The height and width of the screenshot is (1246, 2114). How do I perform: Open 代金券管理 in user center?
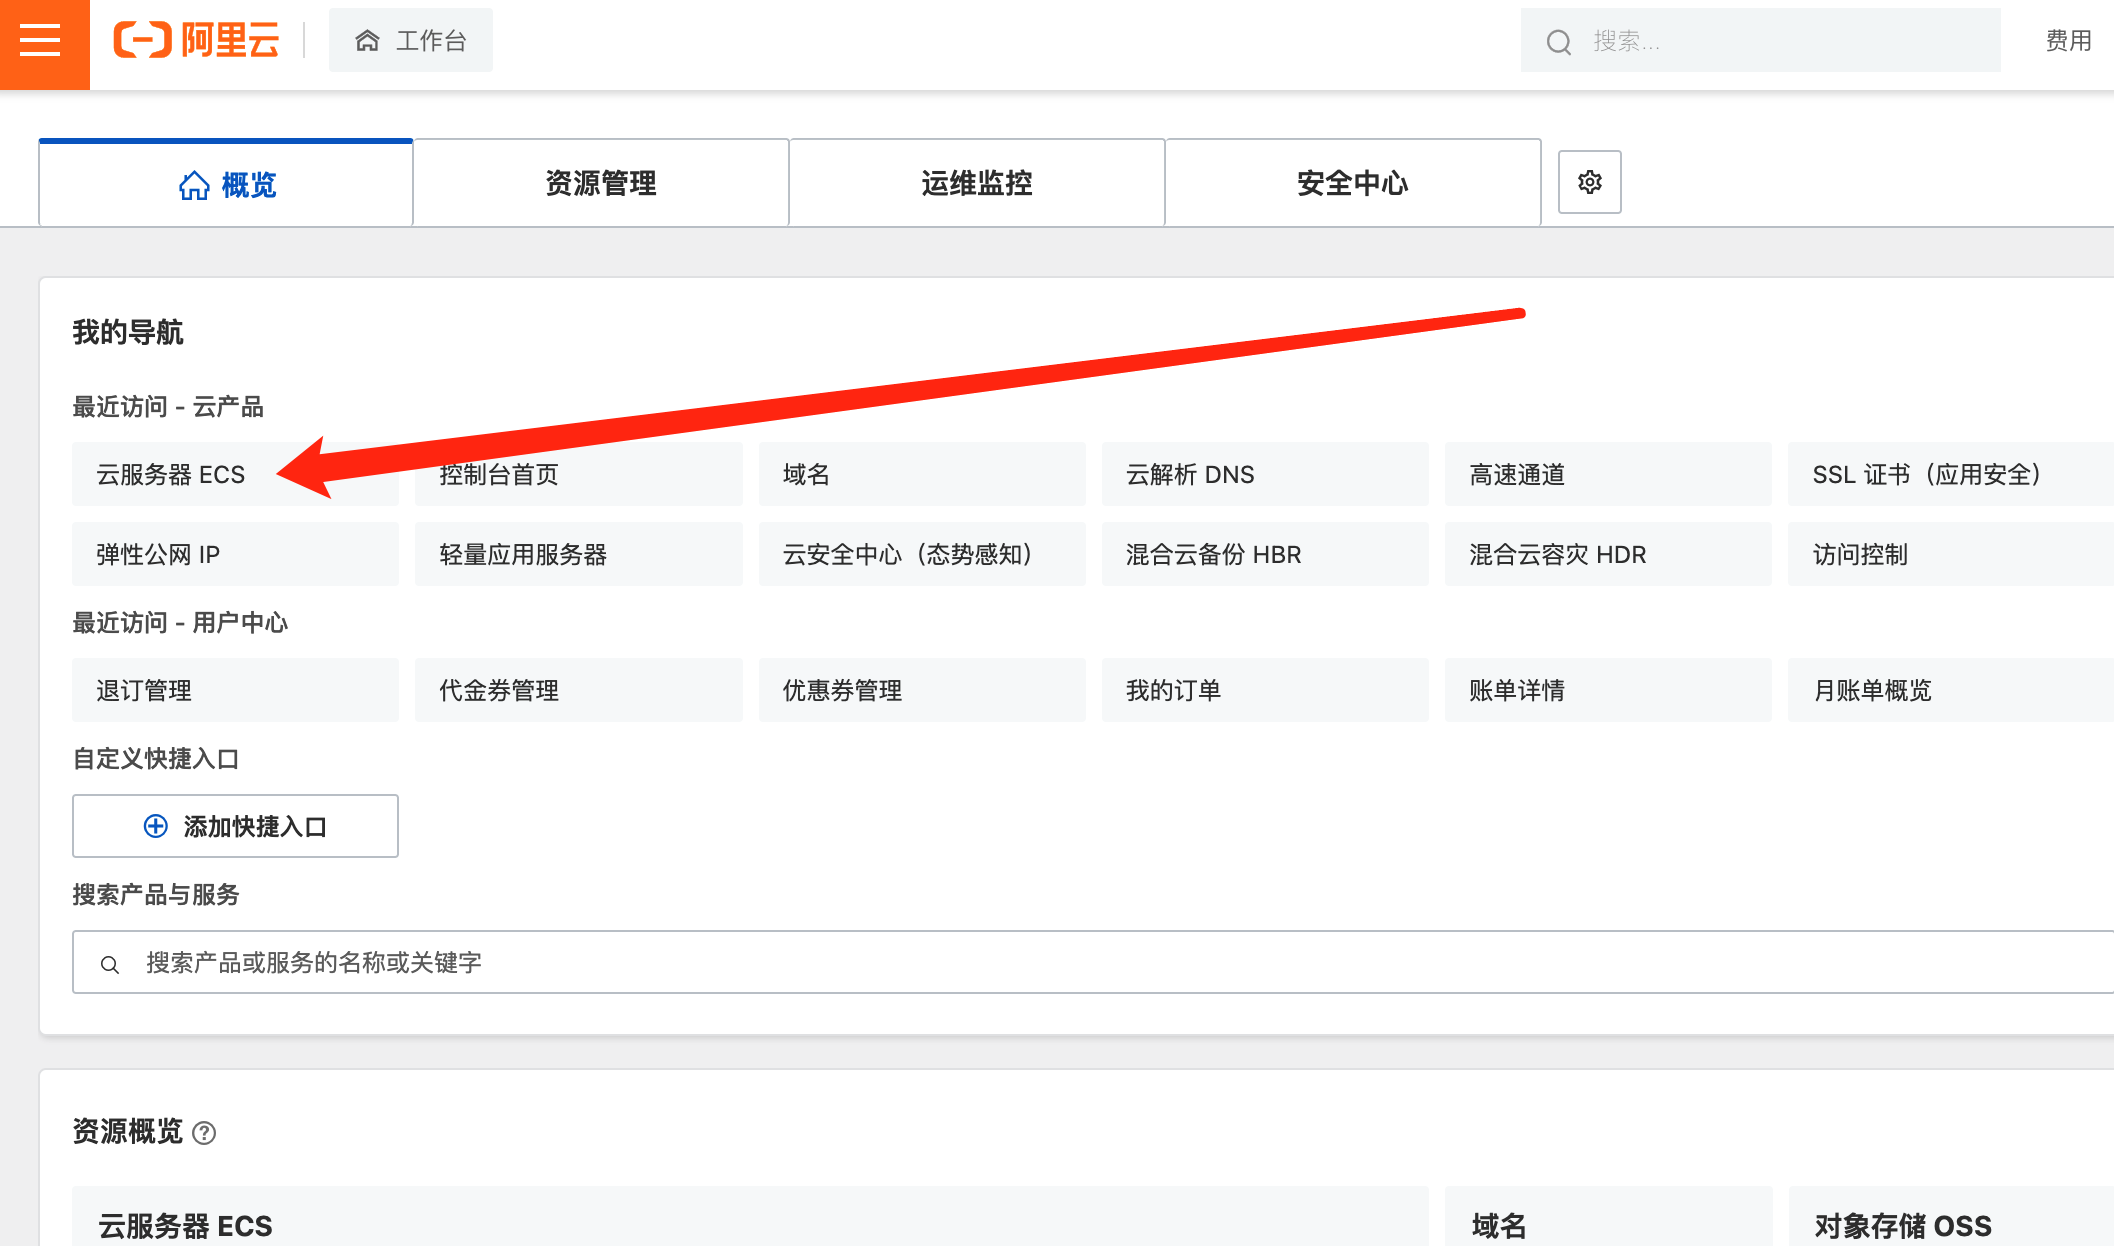[578, 690]
